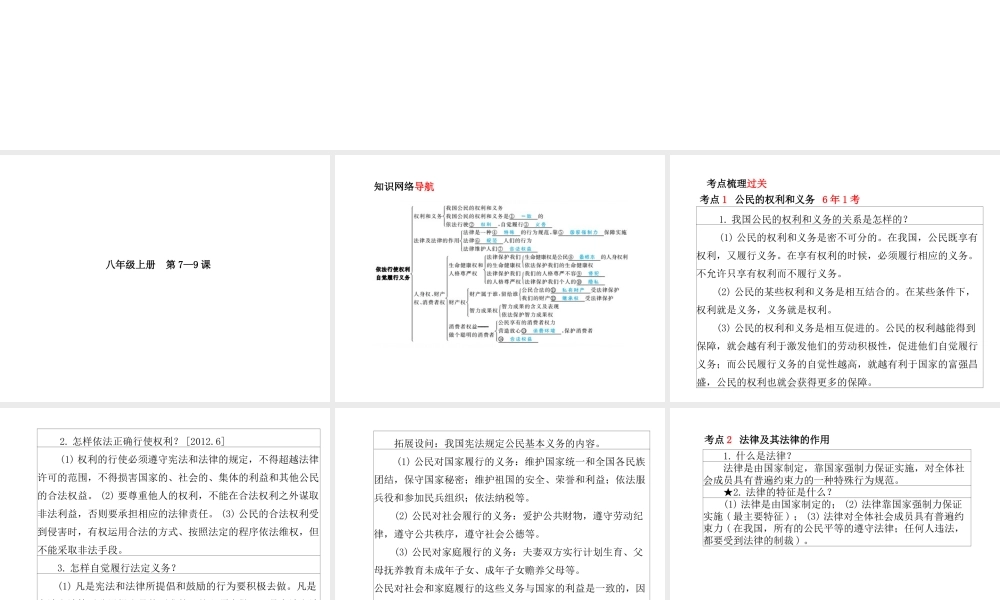Click the '消费者权益—做个聪明的消费者' node
Viewport: 1000px width, 600px height.
[x=471, y=330]
